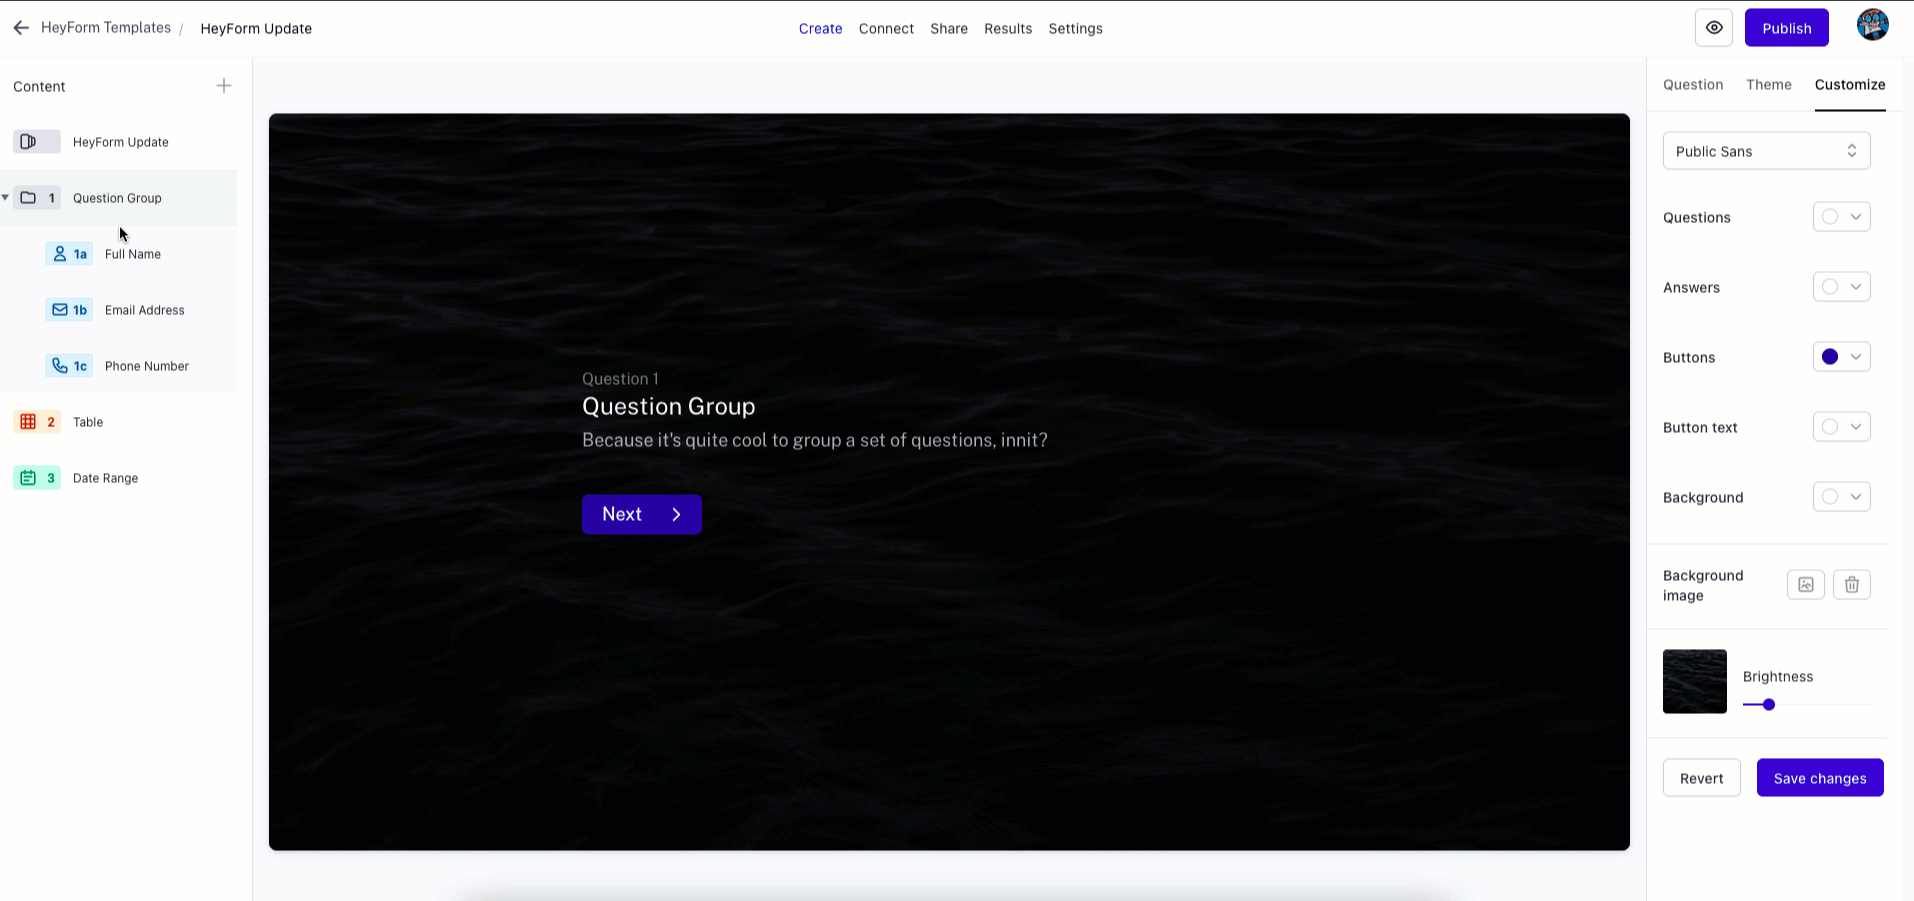Open the Settings tab

[x=1075, y=29]
